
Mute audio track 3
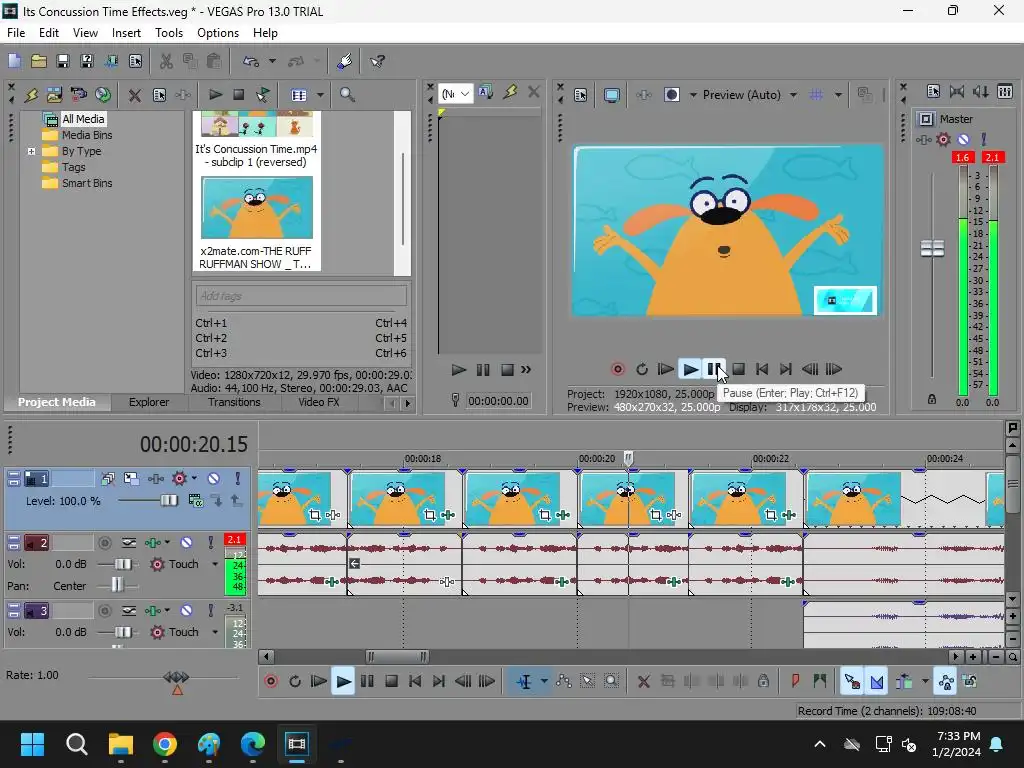pos(186,611)
